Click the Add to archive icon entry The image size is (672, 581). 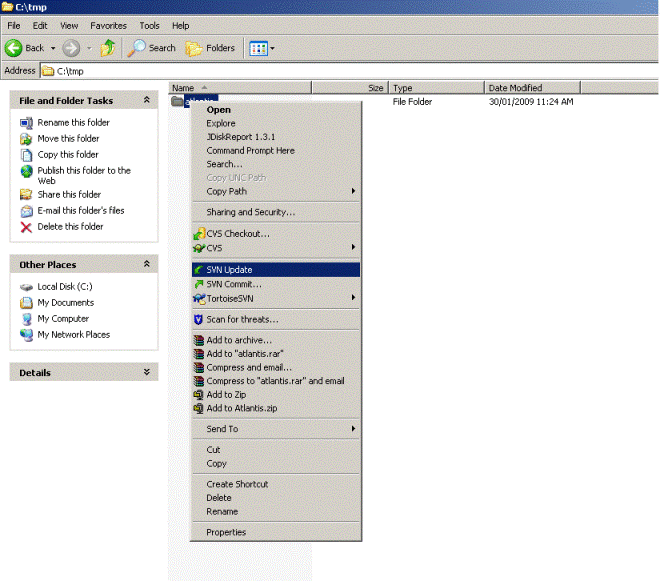click(x=199, y=341)
